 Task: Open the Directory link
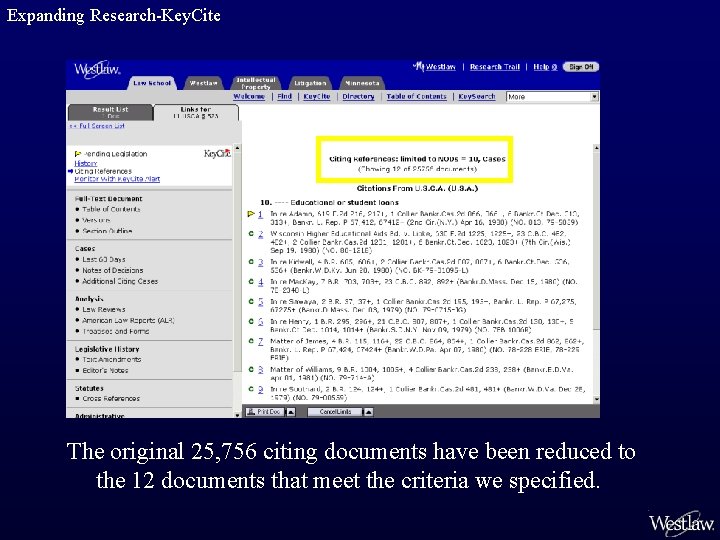[358, 96]
